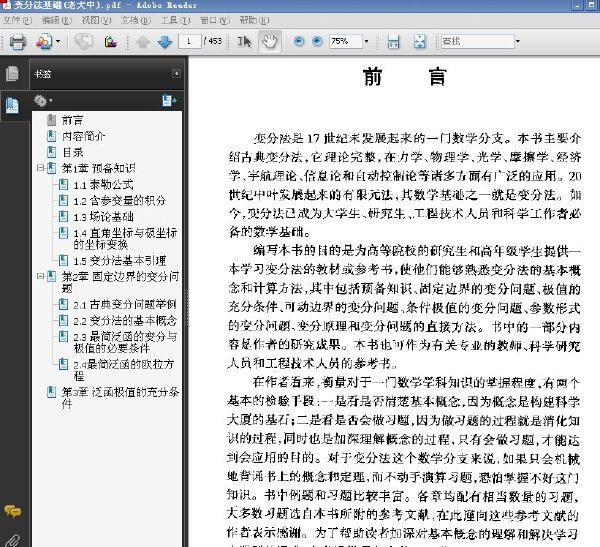The image size is (600, 547).
Task: Jump to 第3章 泛函极值的充分条件 bookmark
Action: click(120, 397)
